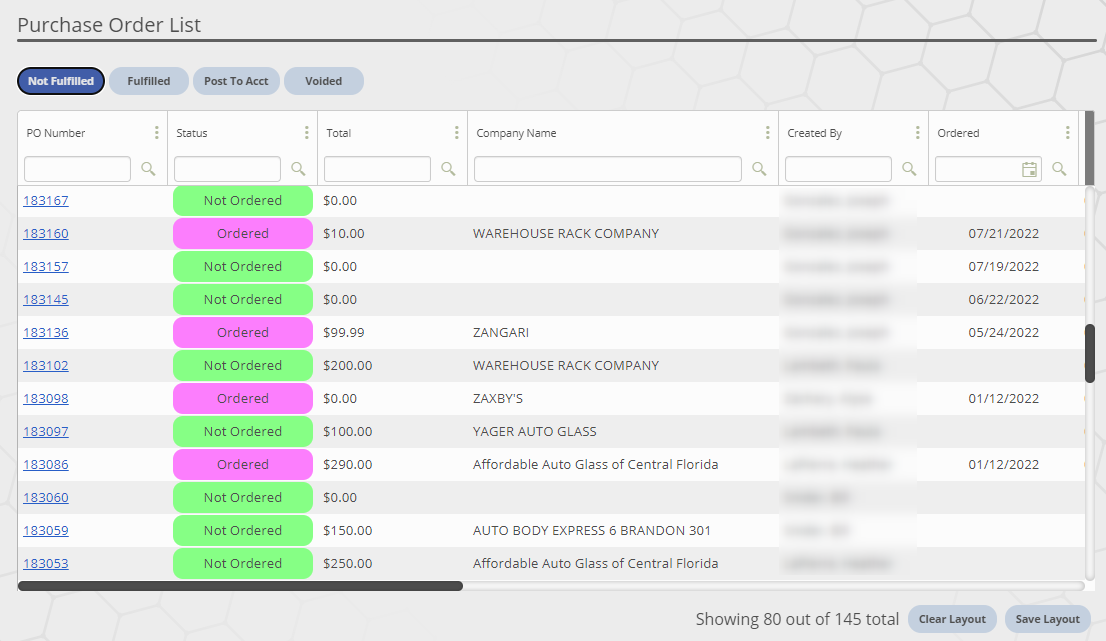Open purchase order 183102
Image resolution: width=1106 pixels, height=641 pixels.
46,365
